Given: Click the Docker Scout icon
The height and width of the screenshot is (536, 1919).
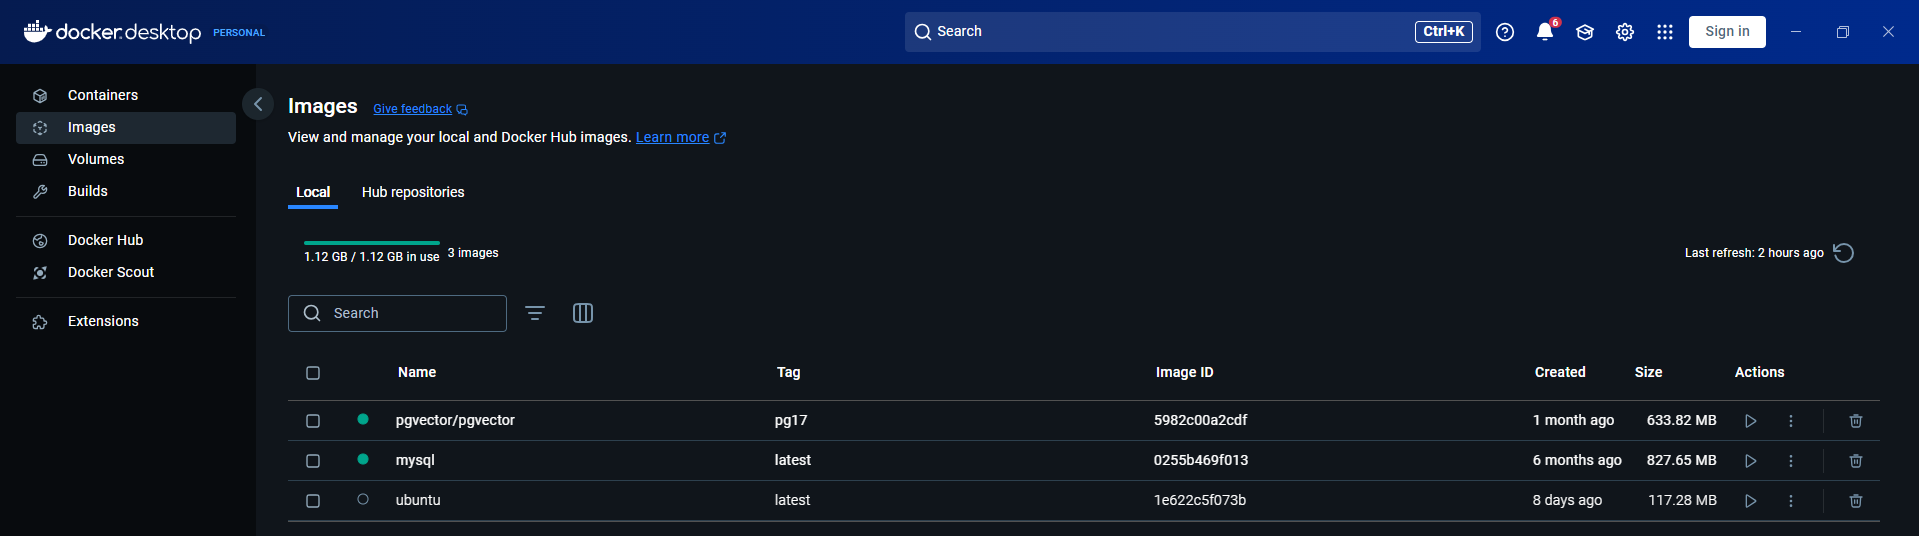Looking at the screenshot, I should click(x=40, y=273).
